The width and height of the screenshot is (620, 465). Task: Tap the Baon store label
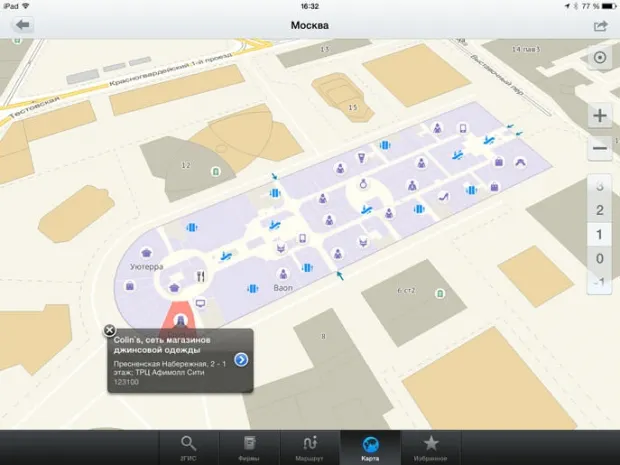281,288
